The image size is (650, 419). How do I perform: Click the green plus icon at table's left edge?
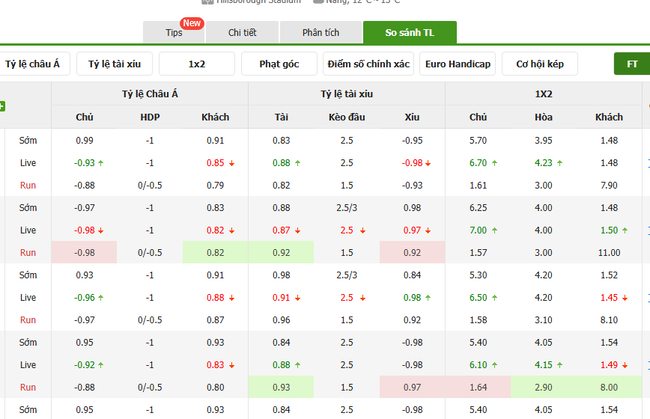[3, 106]
